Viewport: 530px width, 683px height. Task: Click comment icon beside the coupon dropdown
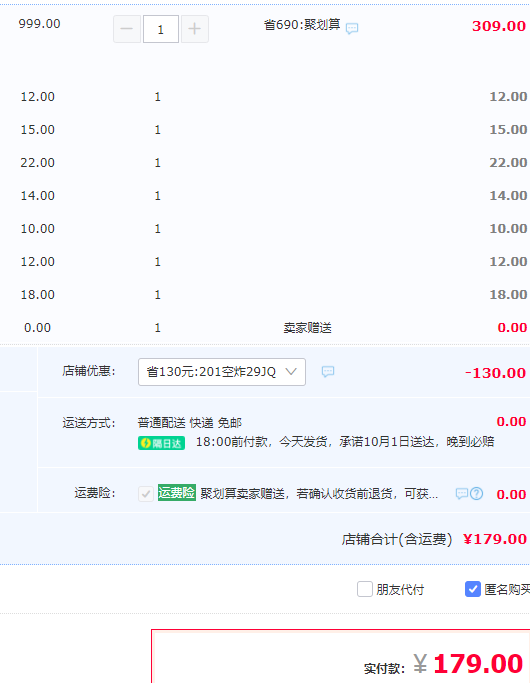[x=328, y=372]
